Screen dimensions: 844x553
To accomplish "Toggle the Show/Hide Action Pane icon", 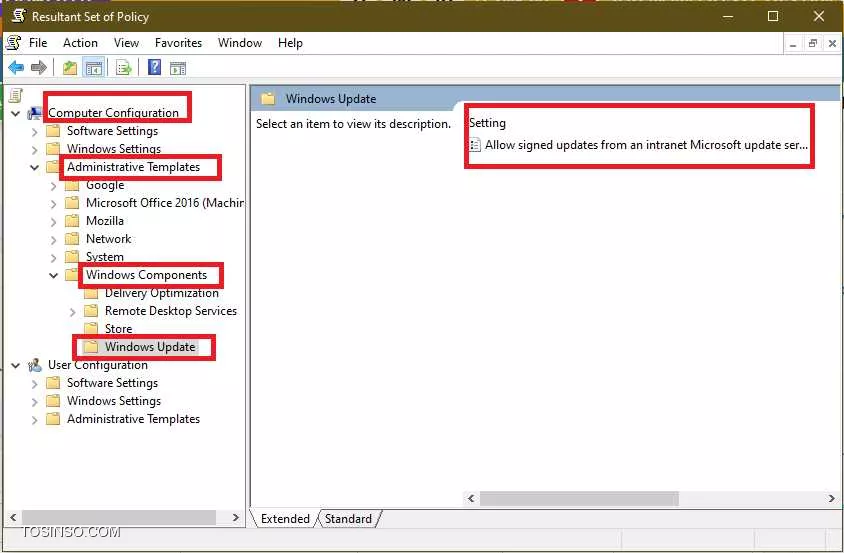I will coord(178,68).
